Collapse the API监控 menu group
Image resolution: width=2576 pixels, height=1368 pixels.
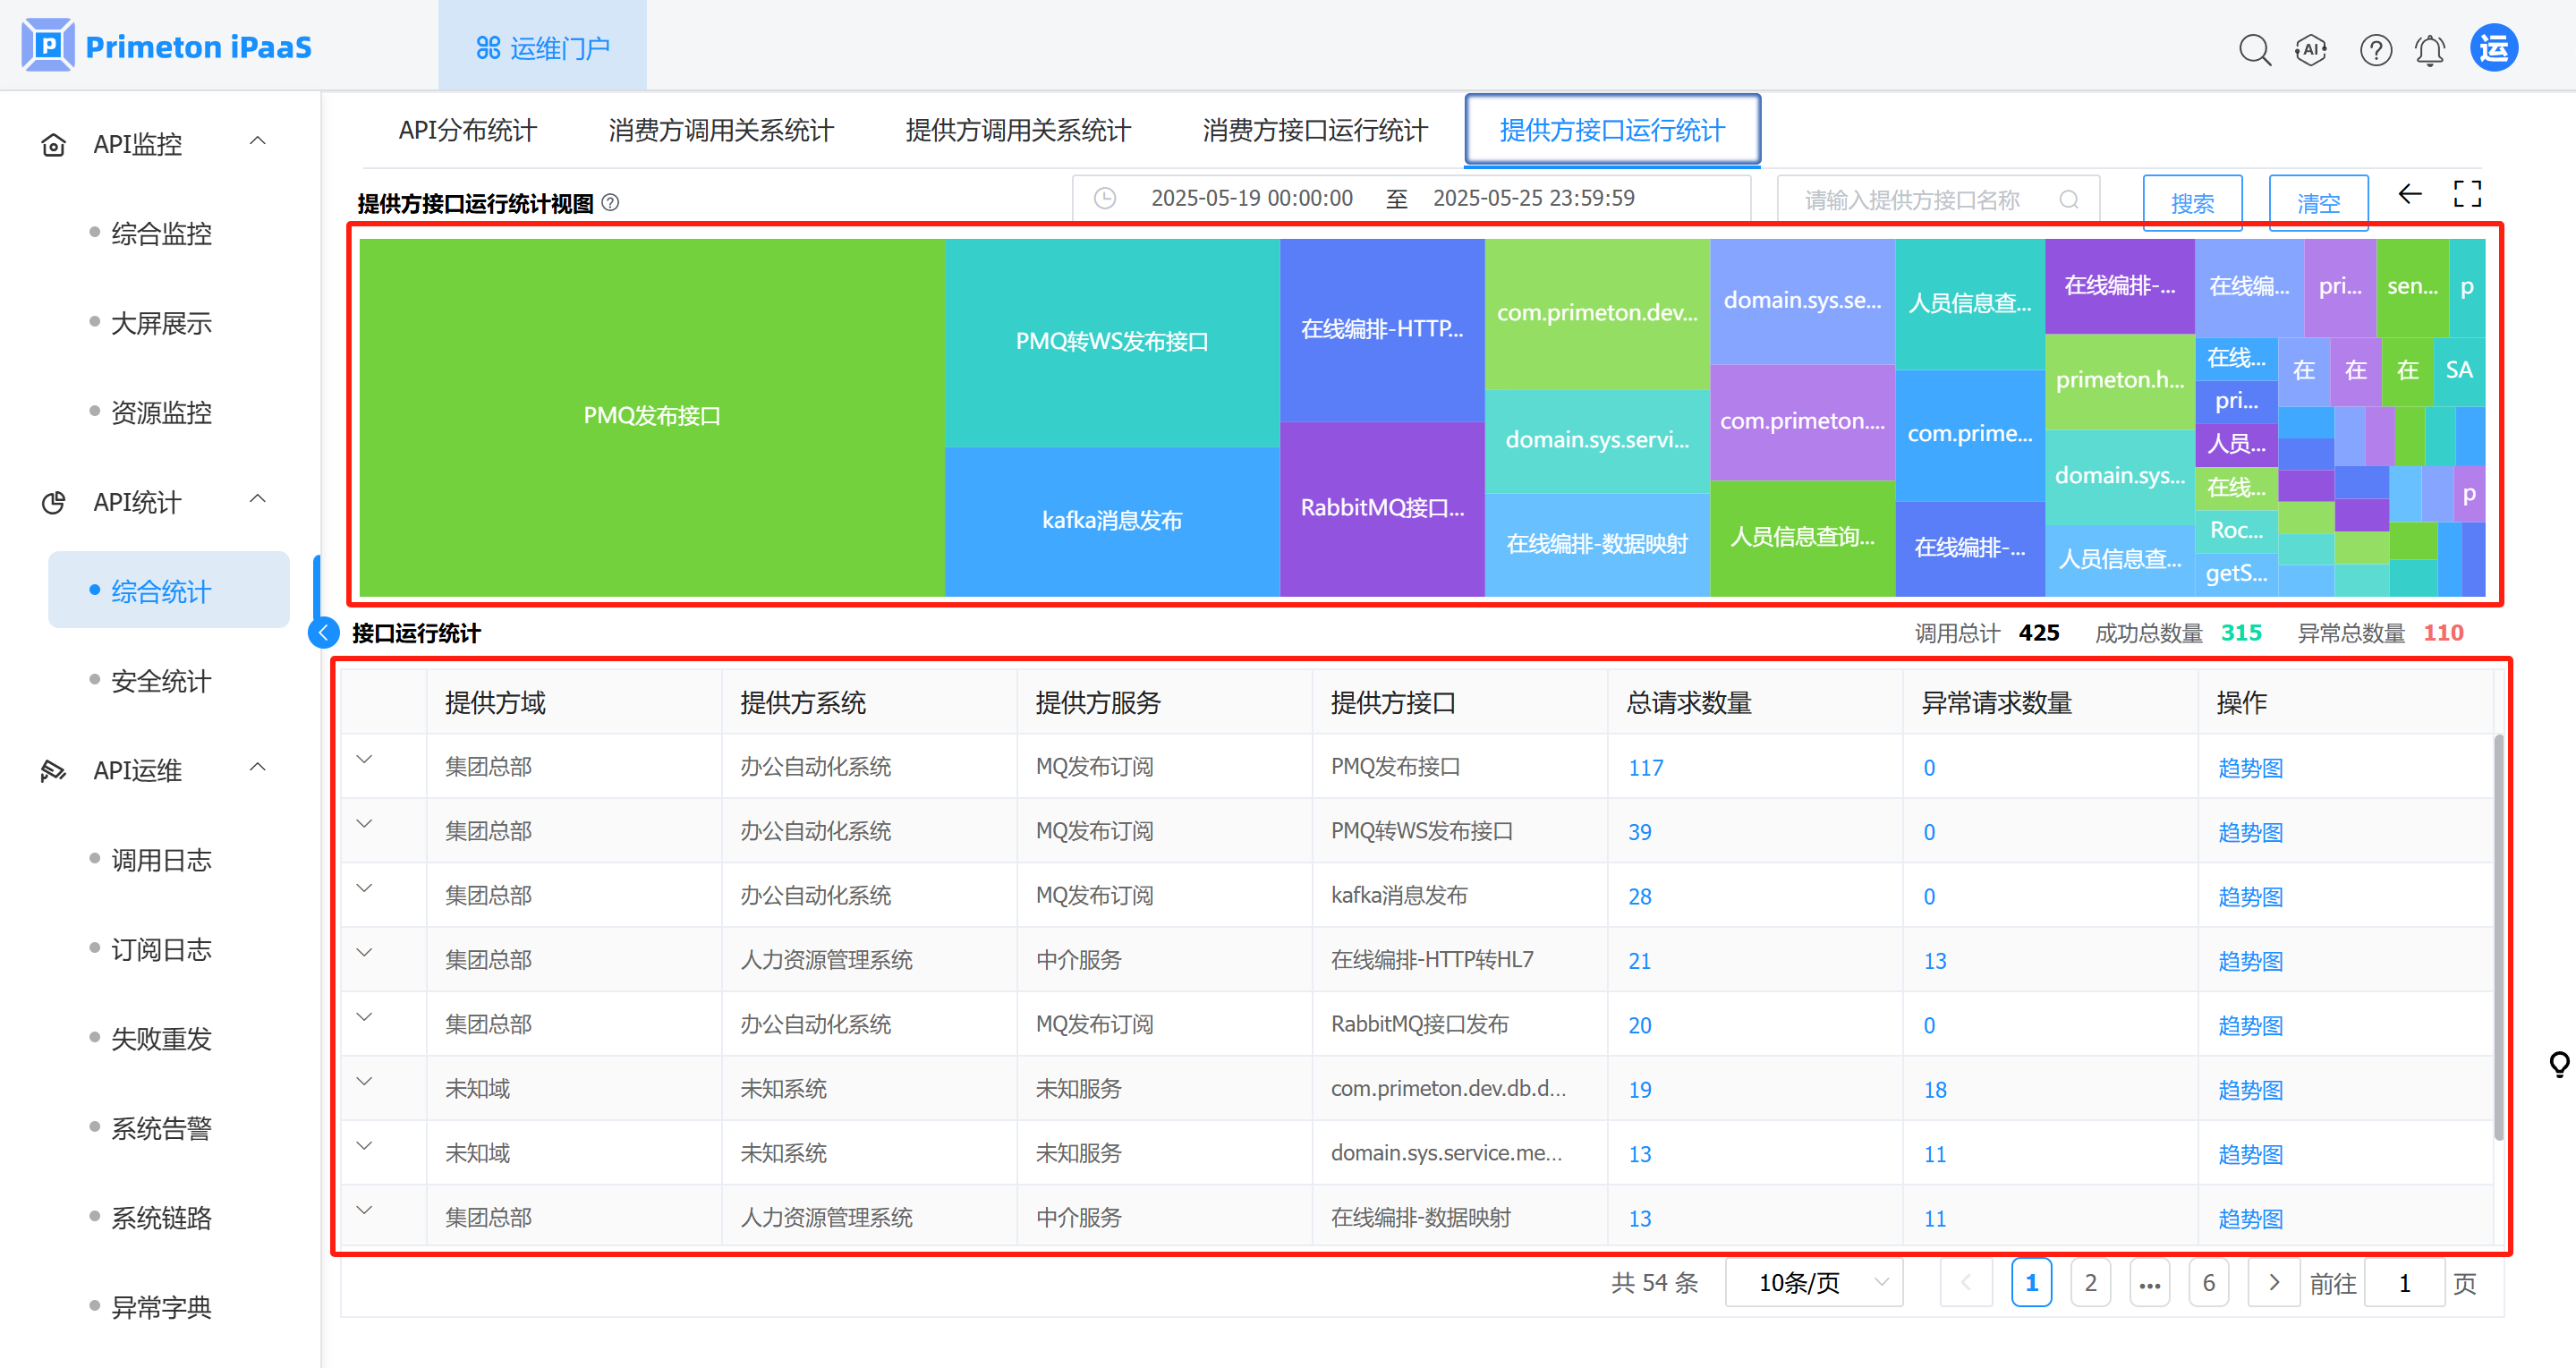pyautogui.click(x=257, y=142)
